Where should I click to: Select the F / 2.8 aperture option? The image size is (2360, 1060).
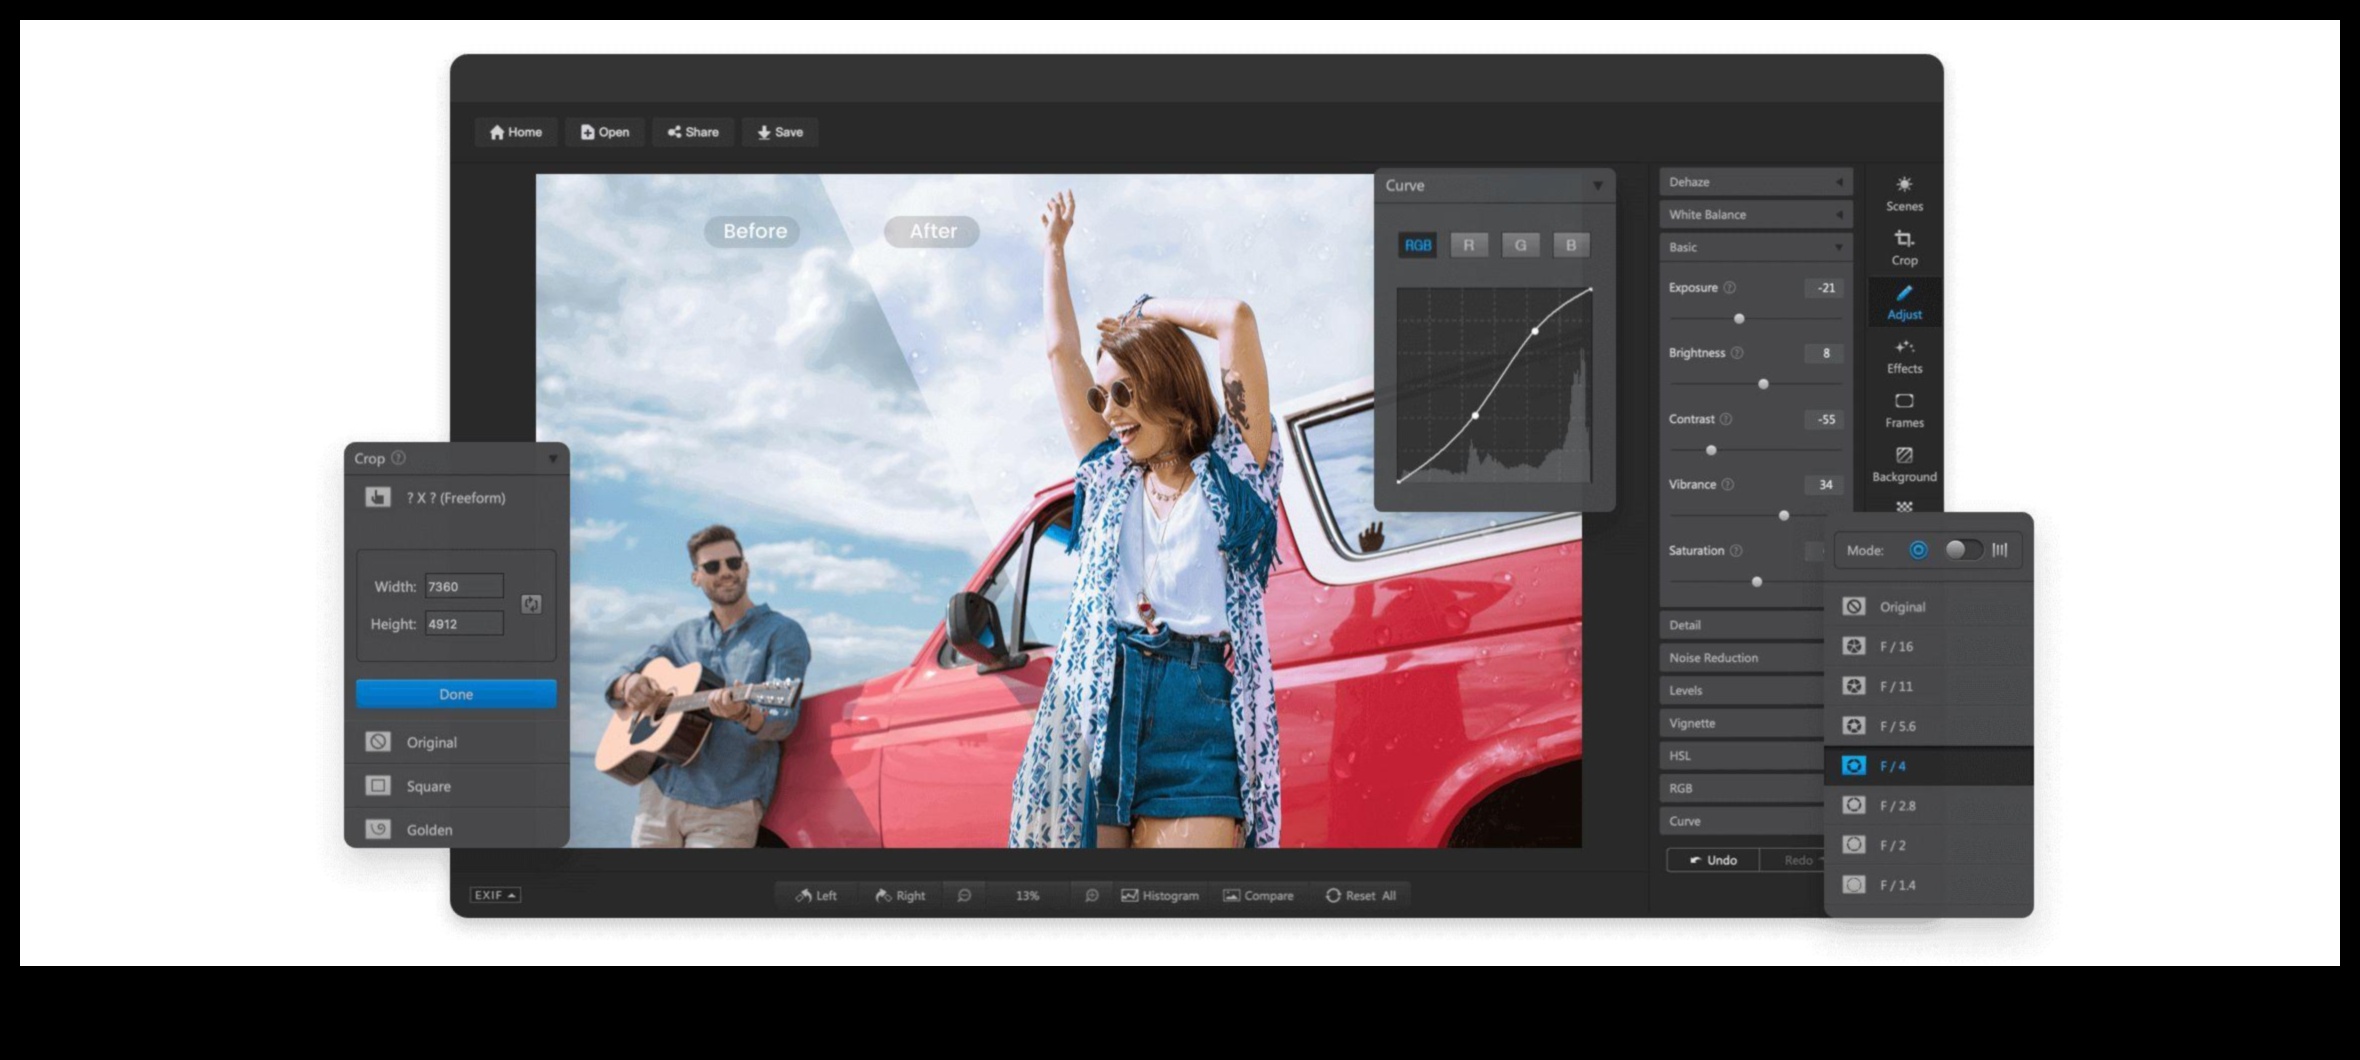point(1897,805)
